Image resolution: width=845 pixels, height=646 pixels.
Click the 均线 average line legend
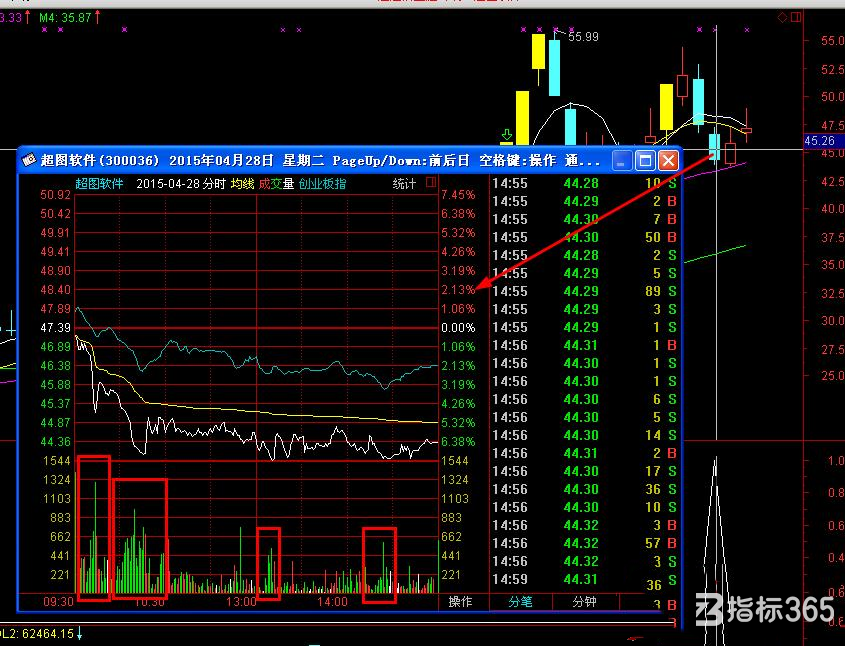[x=243, y=184]
